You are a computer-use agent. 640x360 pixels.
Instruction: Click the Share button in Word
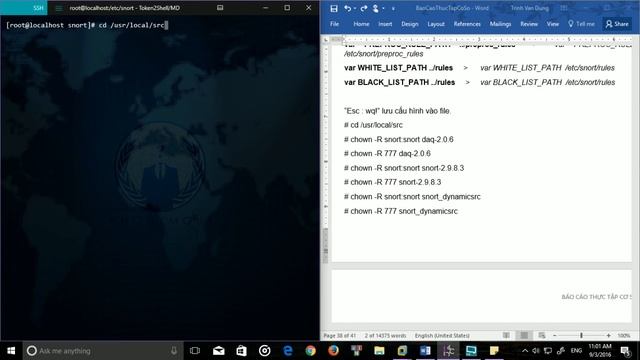[617, 24]
